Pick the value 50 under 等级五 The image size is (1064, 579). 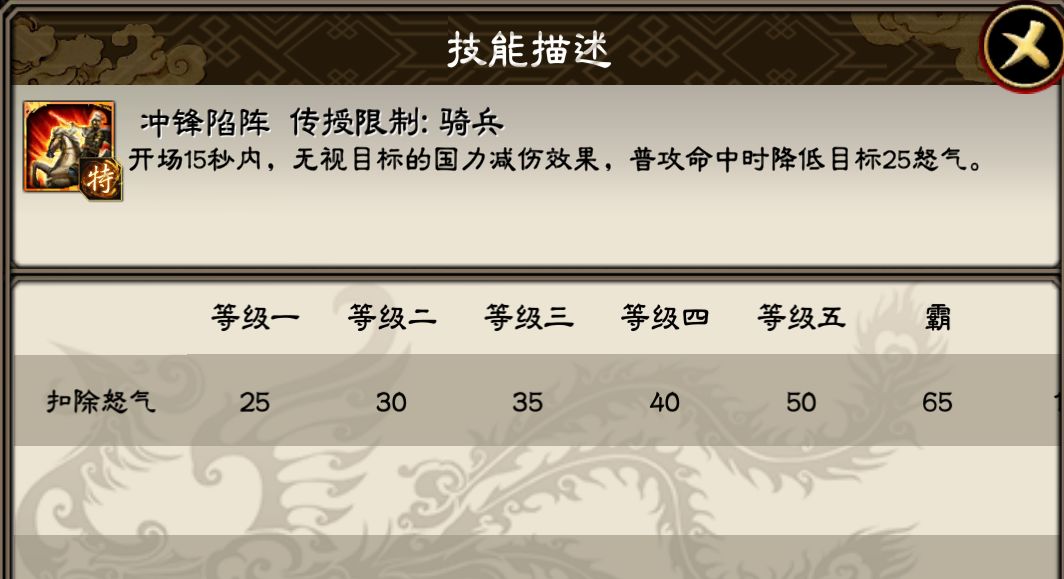tap(802, 402)
